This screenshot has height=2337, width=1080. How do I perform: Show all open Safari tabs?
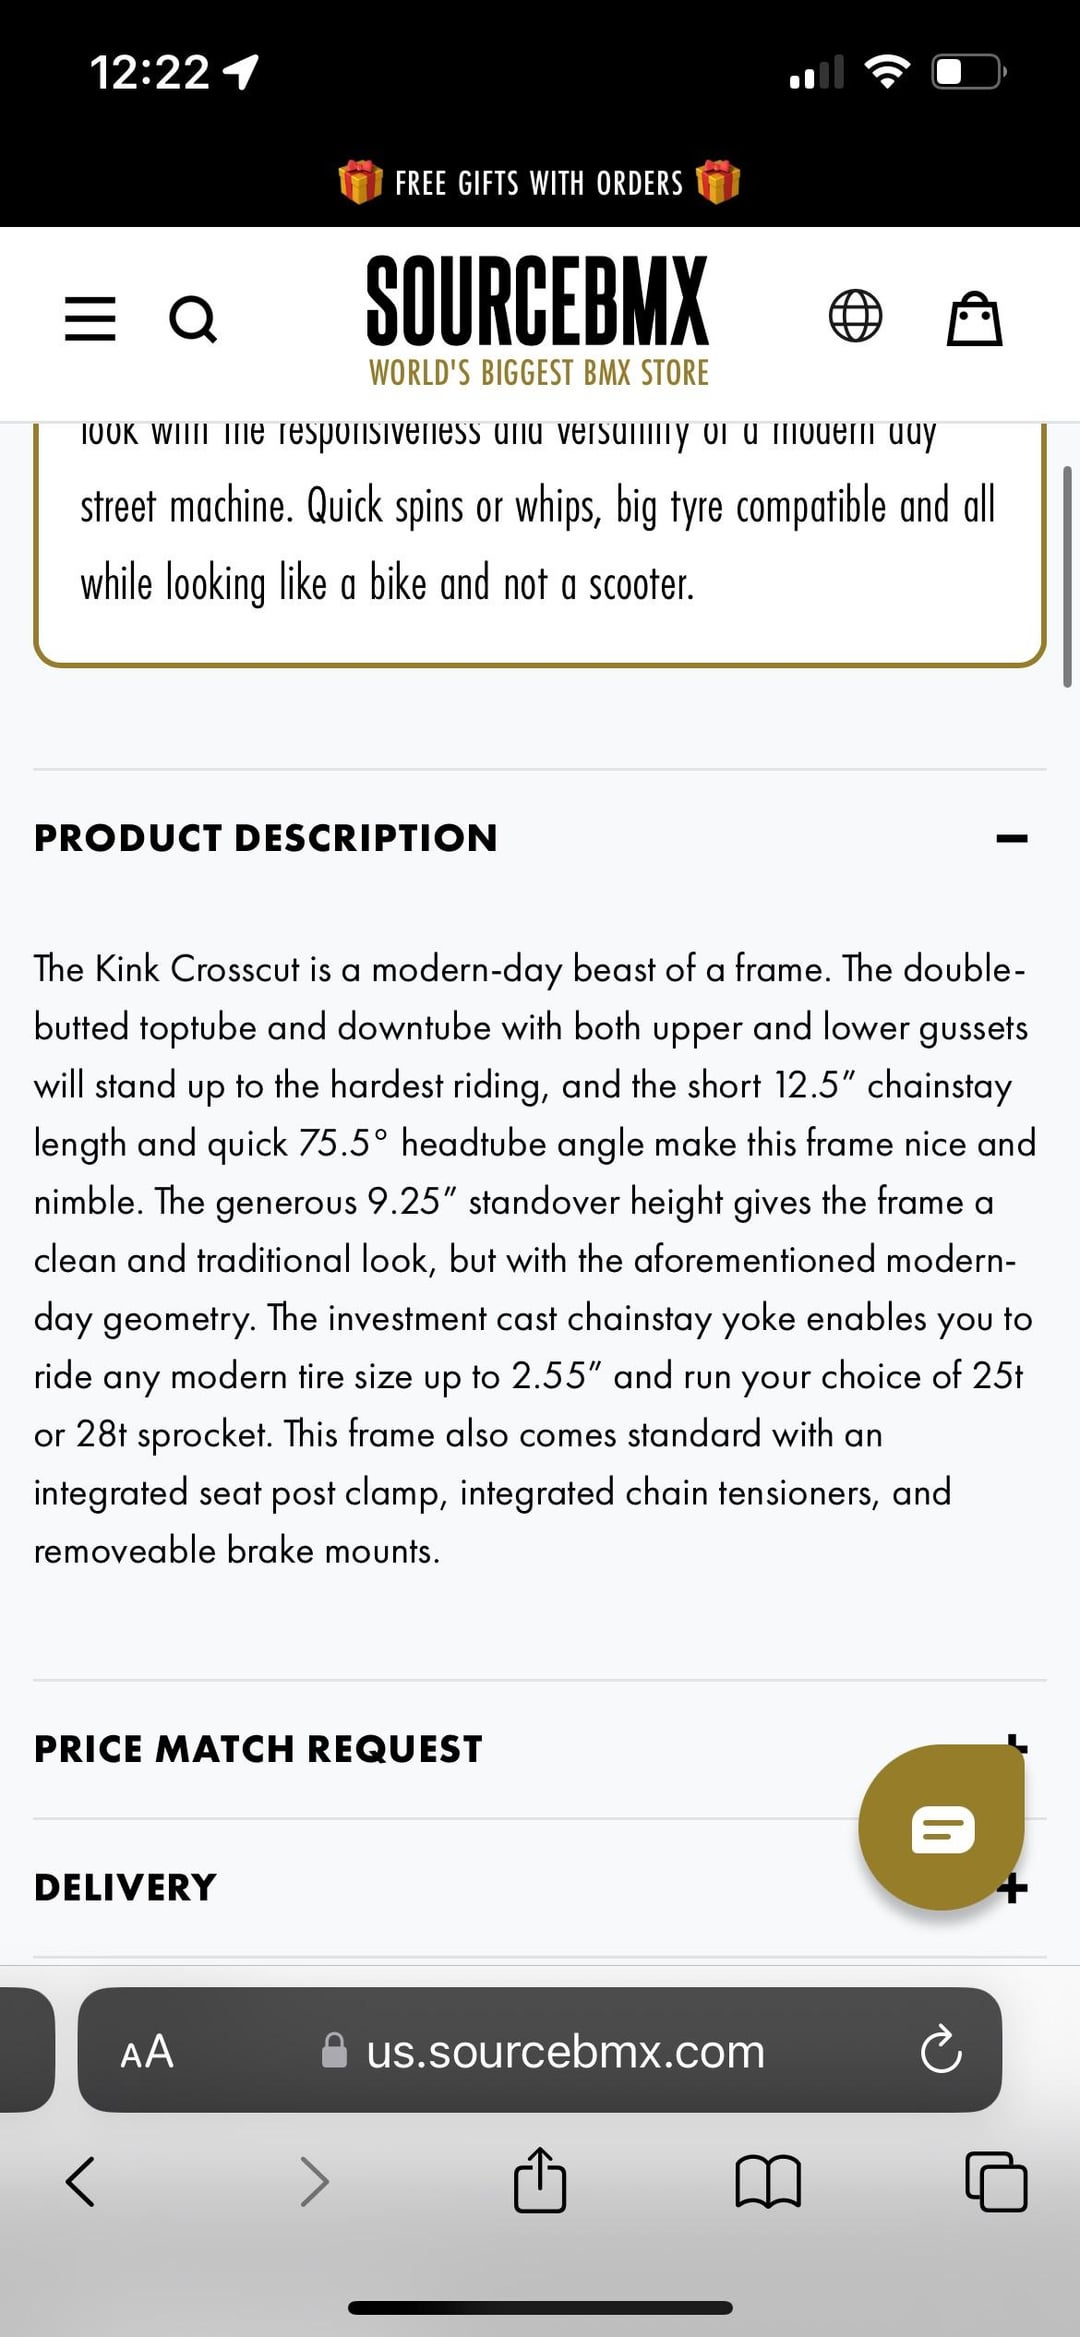pos(996,2181)
